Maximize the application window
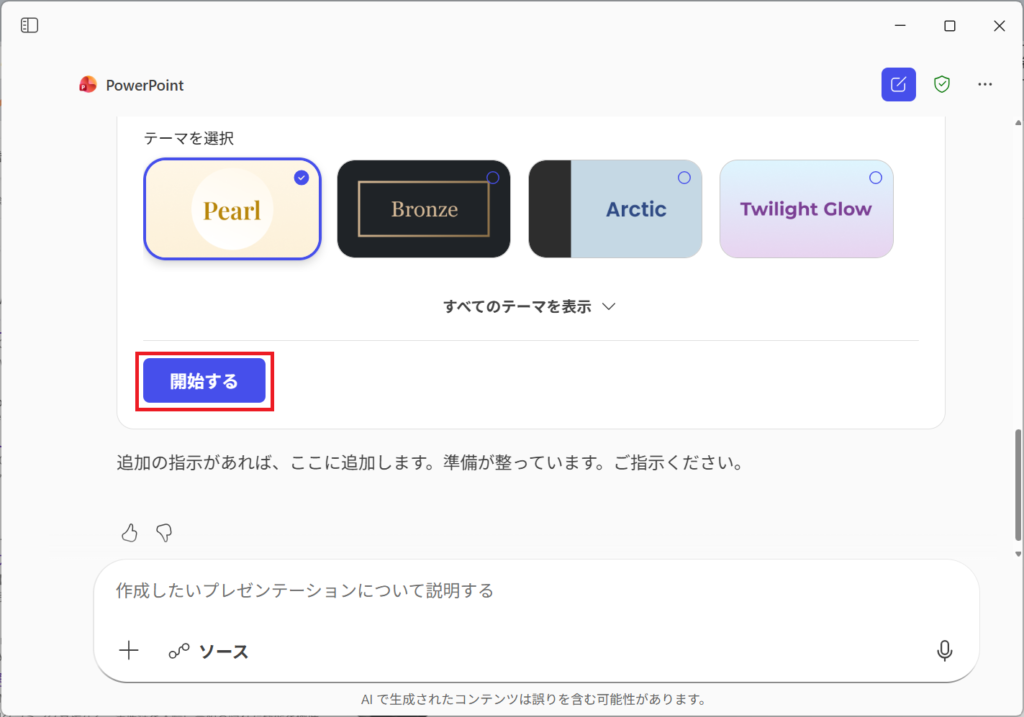 [x=950, y=26]
